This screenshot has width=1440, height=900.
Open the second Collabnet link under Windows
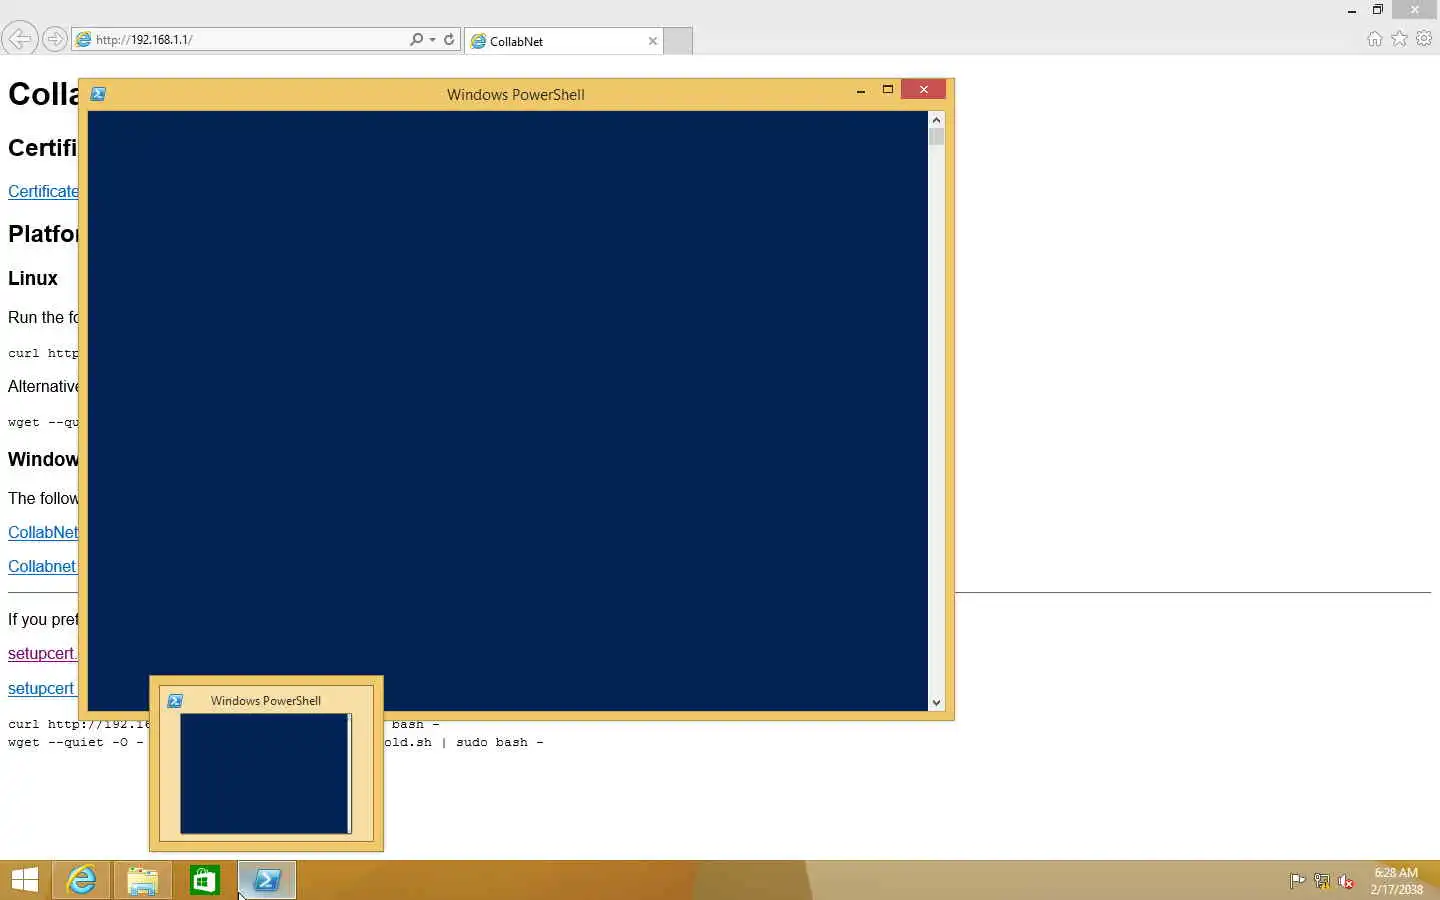click(42, 566)
